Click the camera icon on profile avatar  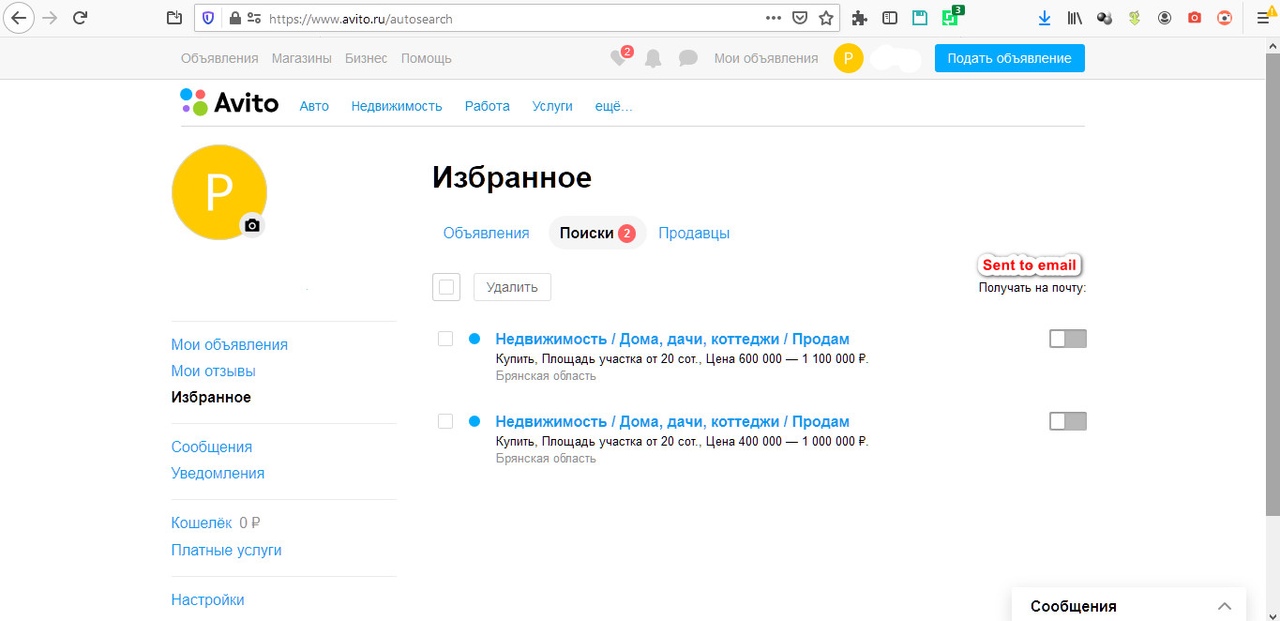pos(252,226)
